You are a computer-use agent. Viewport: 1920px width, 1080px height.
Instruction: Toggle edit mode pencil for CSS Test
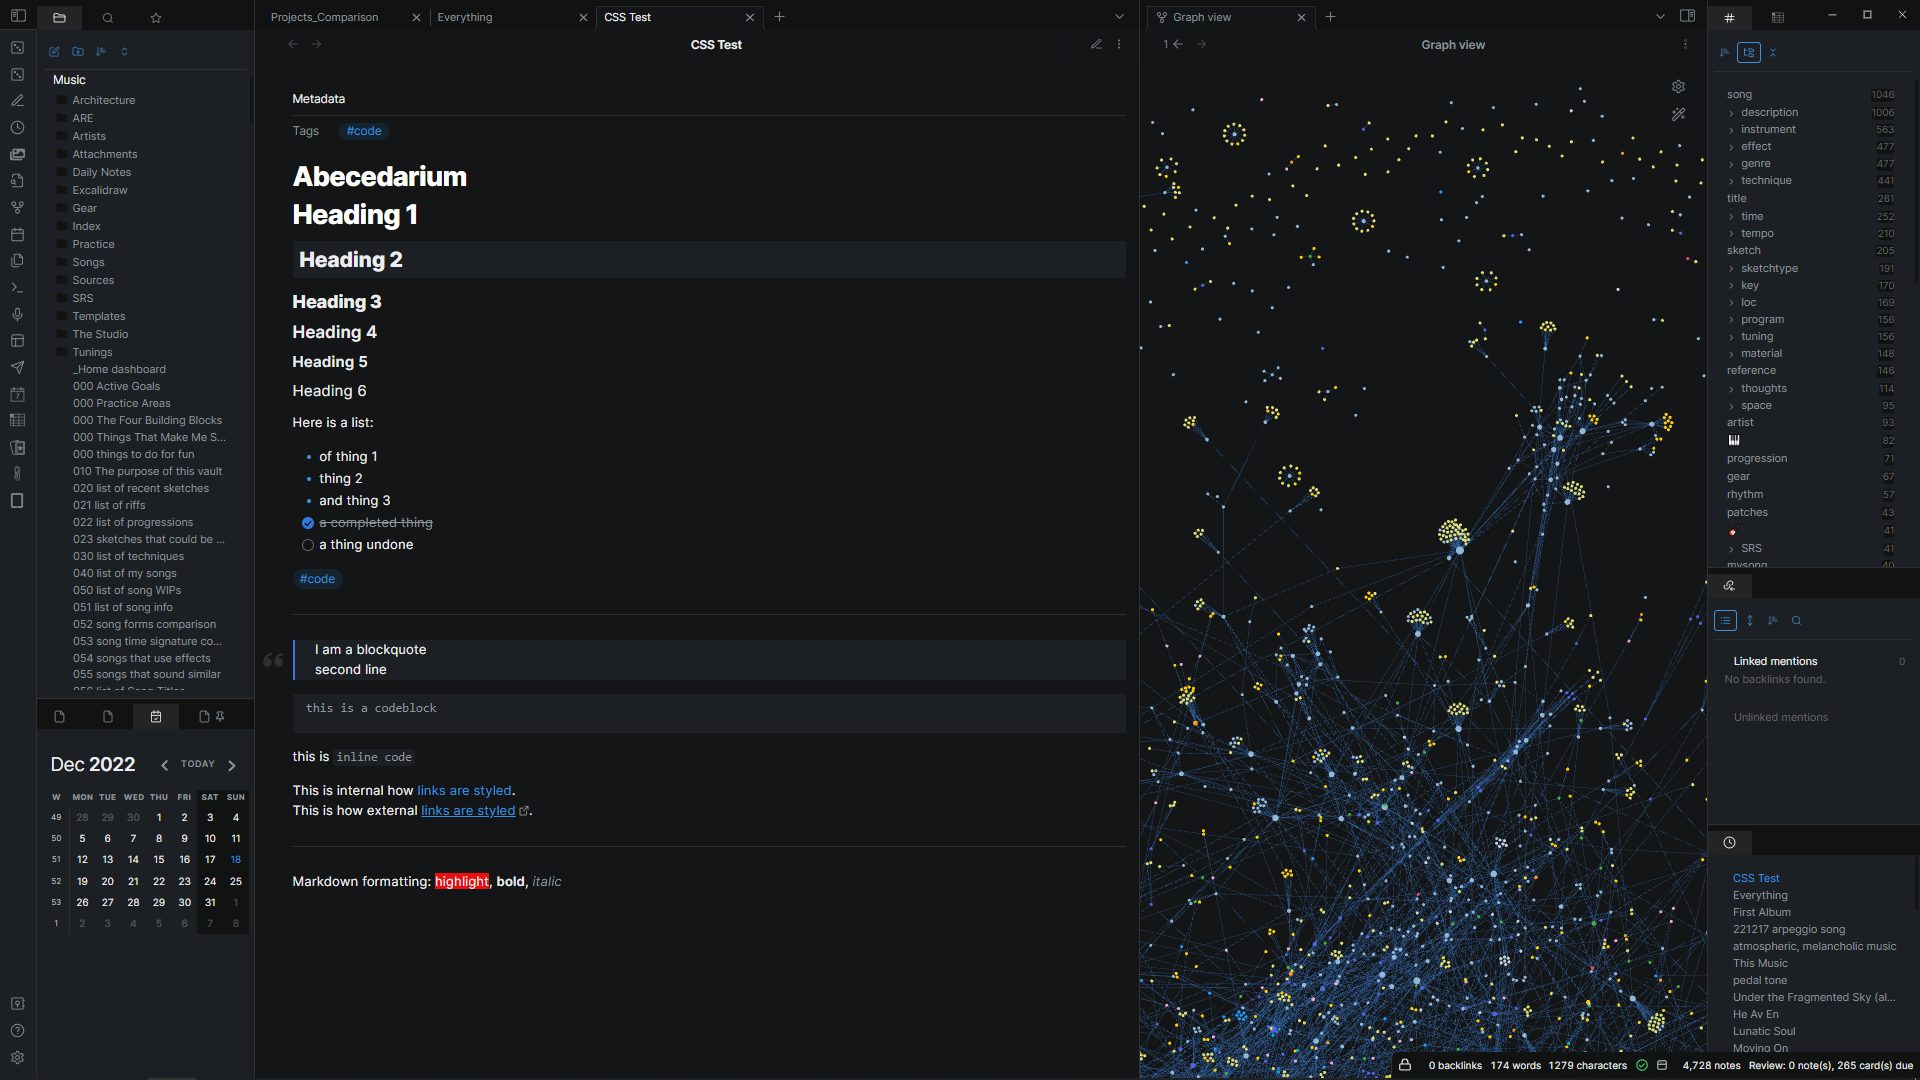pyautogui.click(x=1096, y=45)
